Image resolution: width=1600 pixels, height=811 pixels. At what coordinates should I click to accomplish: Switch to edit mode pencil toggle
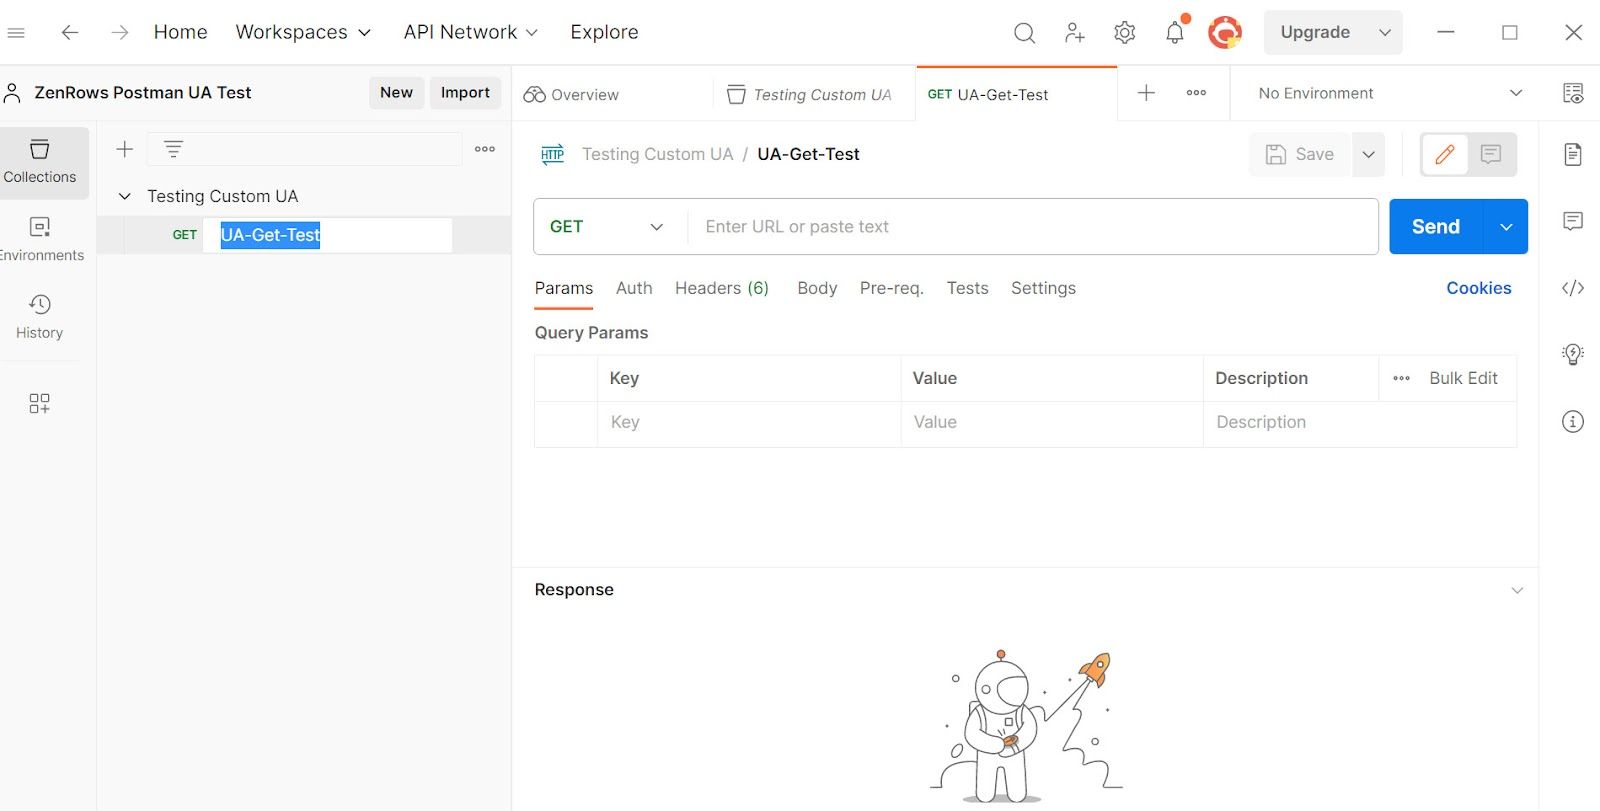1445,154
